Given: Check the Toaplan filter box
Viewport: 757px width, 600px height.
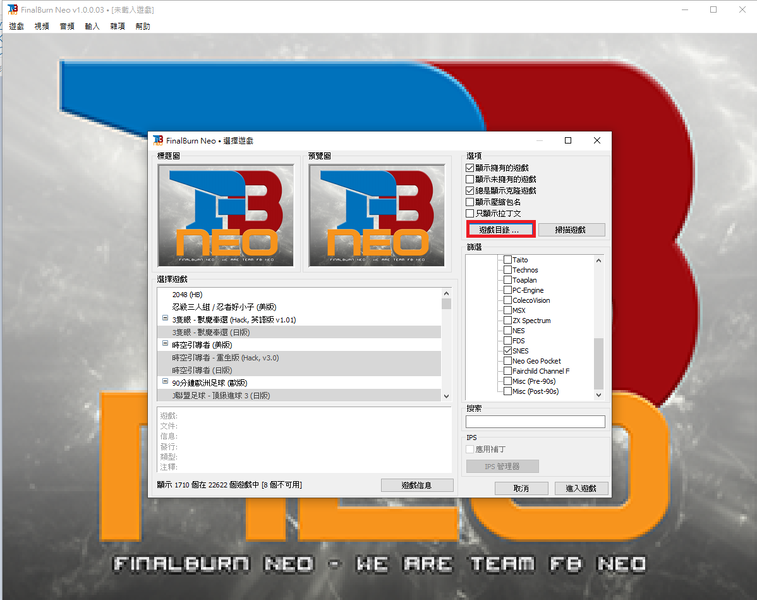Looking at the screenshot, I should click(x=507, y=280).
